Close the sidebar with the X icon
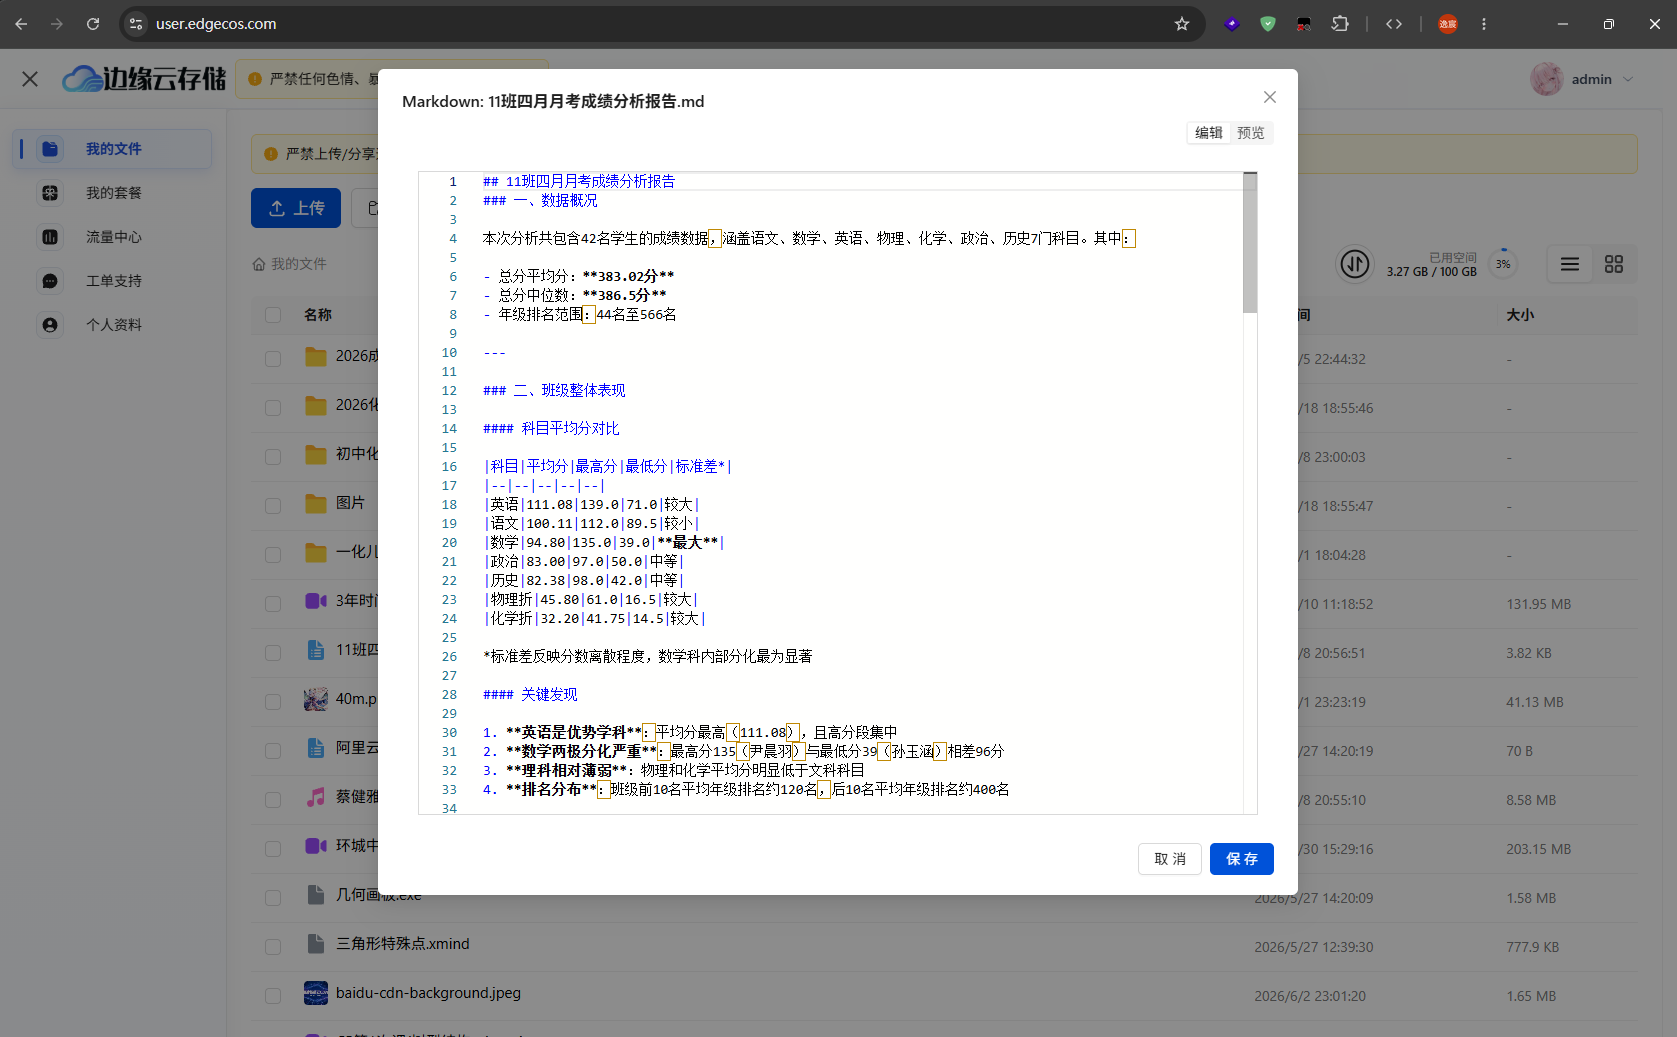 pyautogui.click(x=30, y=79)
